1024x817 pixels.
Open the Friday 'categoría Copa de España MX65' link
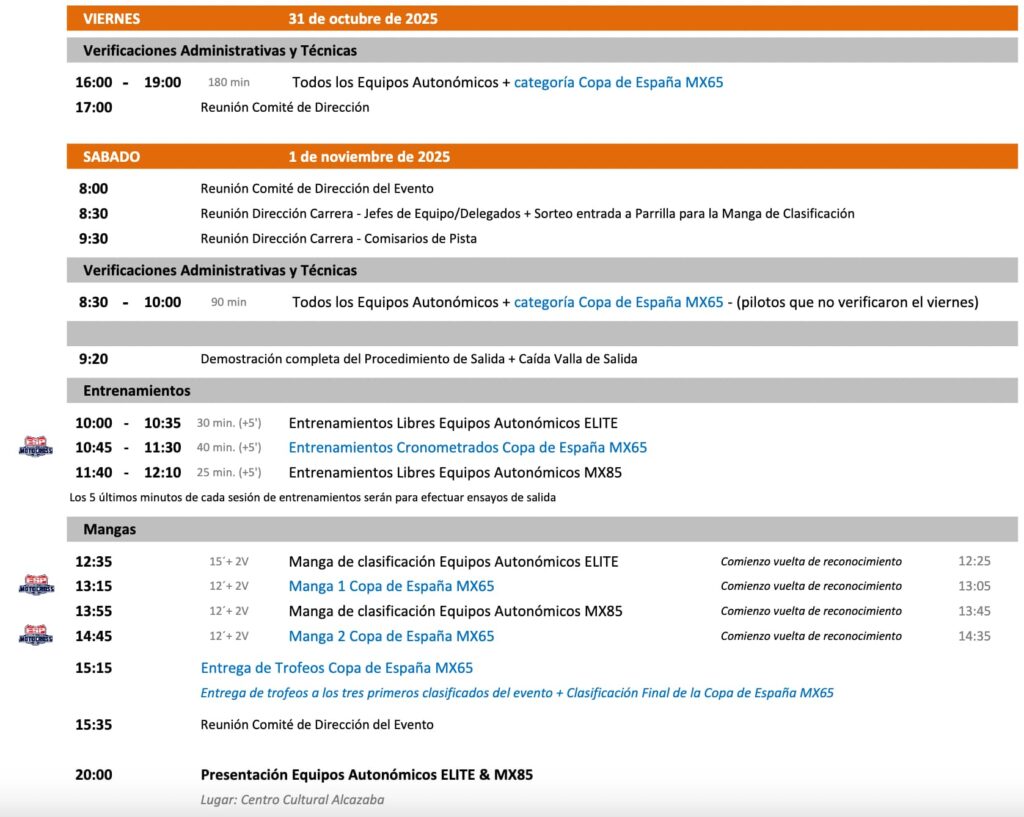618,83
